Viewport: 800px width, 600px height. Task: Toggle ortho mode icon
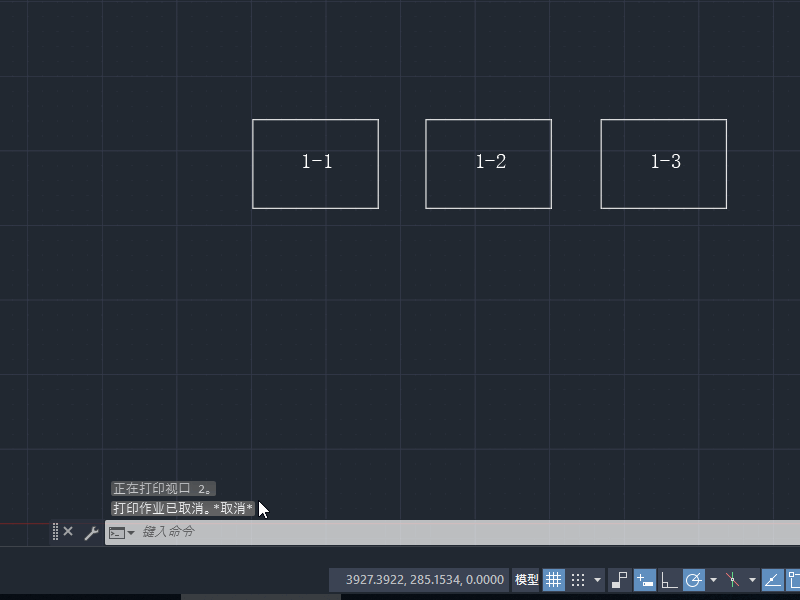click(669, 580)
